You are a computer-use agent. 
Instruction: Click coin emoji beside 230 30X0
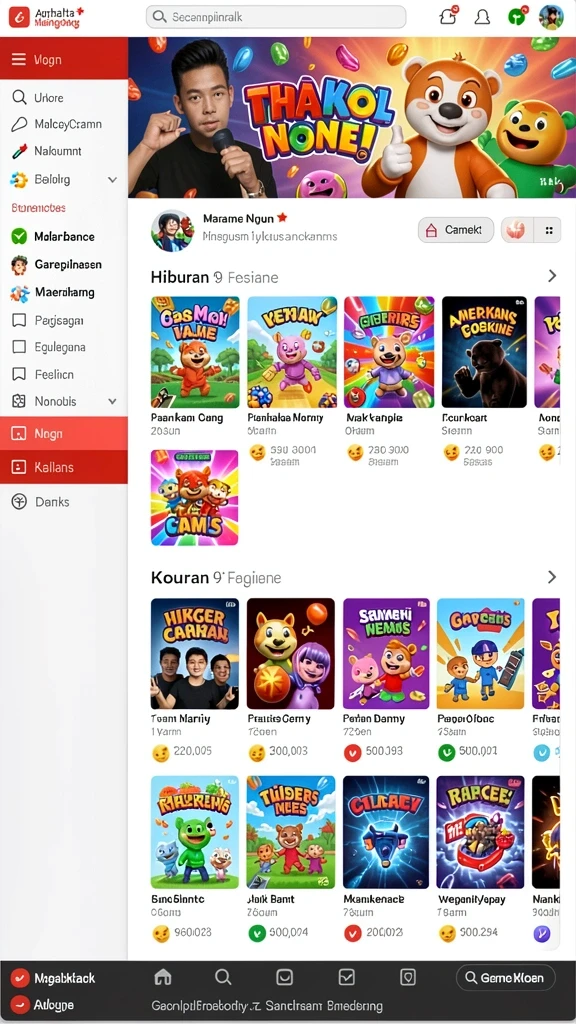(355, 453)
